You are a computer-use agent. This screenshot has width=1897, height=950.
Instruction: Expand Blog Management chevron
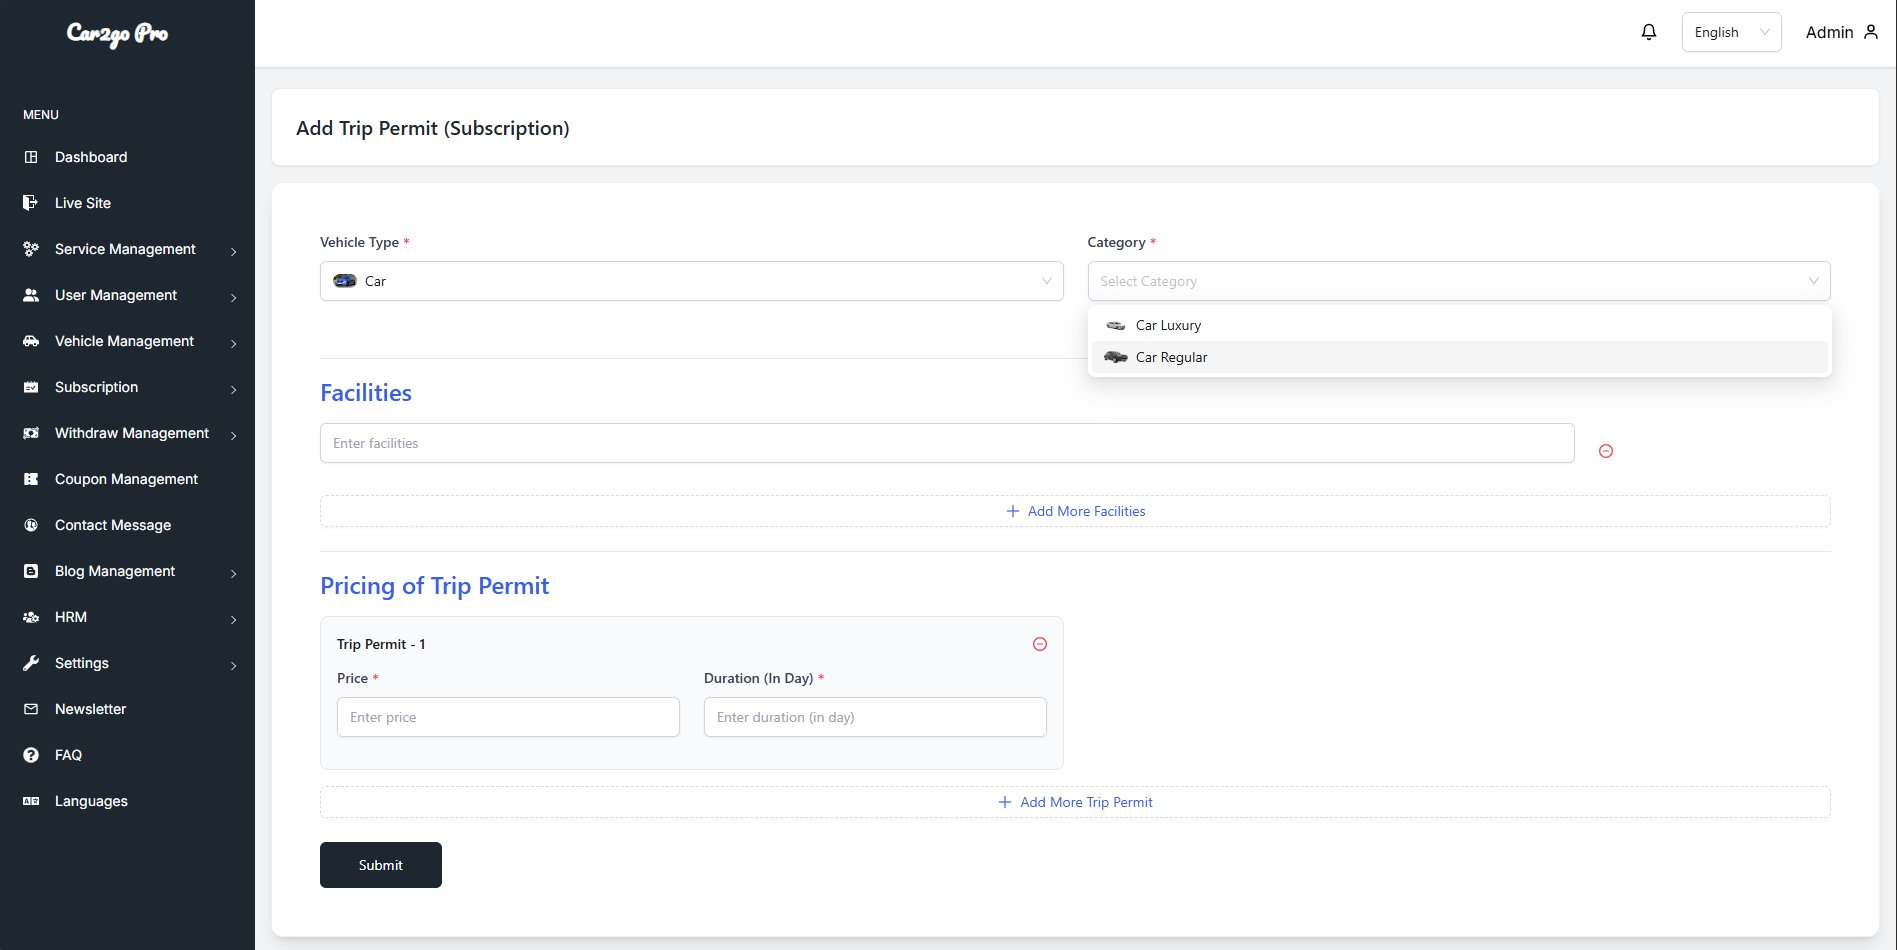coord(234,573)
